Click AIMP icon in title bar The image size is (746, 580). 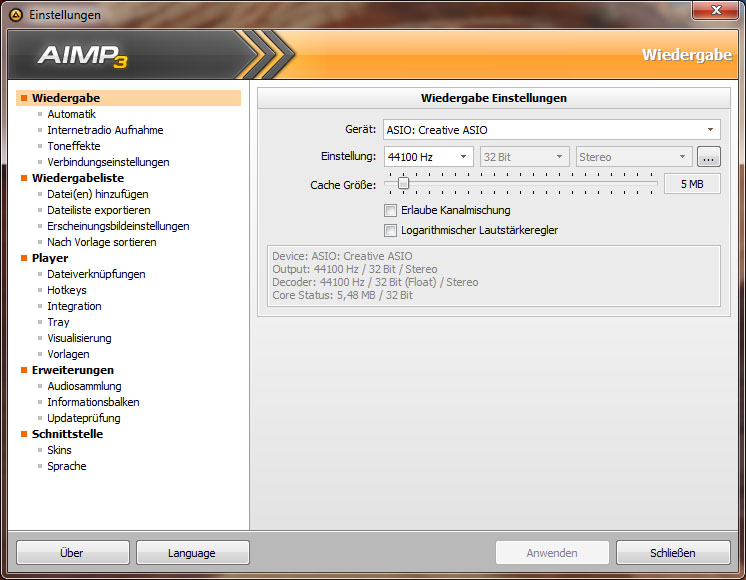(x=16, y=15)
